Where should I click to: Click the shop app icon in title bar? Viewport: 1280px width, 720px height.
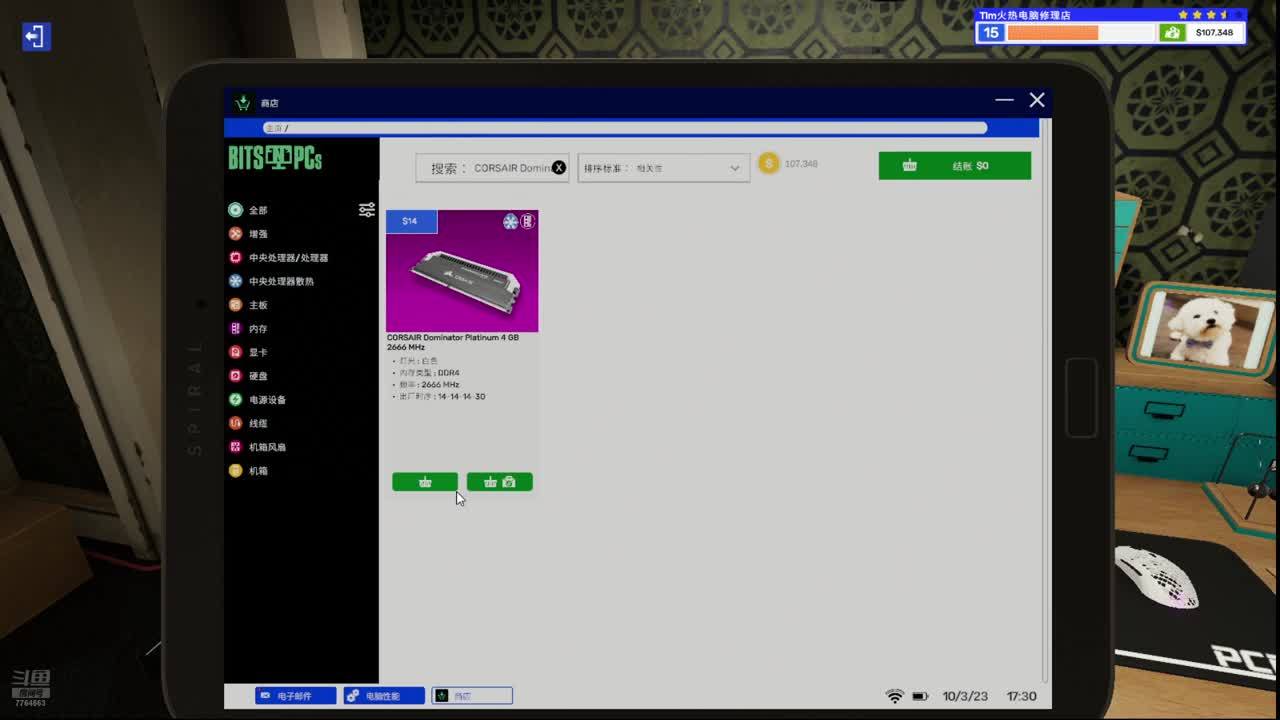pos(243,103)
